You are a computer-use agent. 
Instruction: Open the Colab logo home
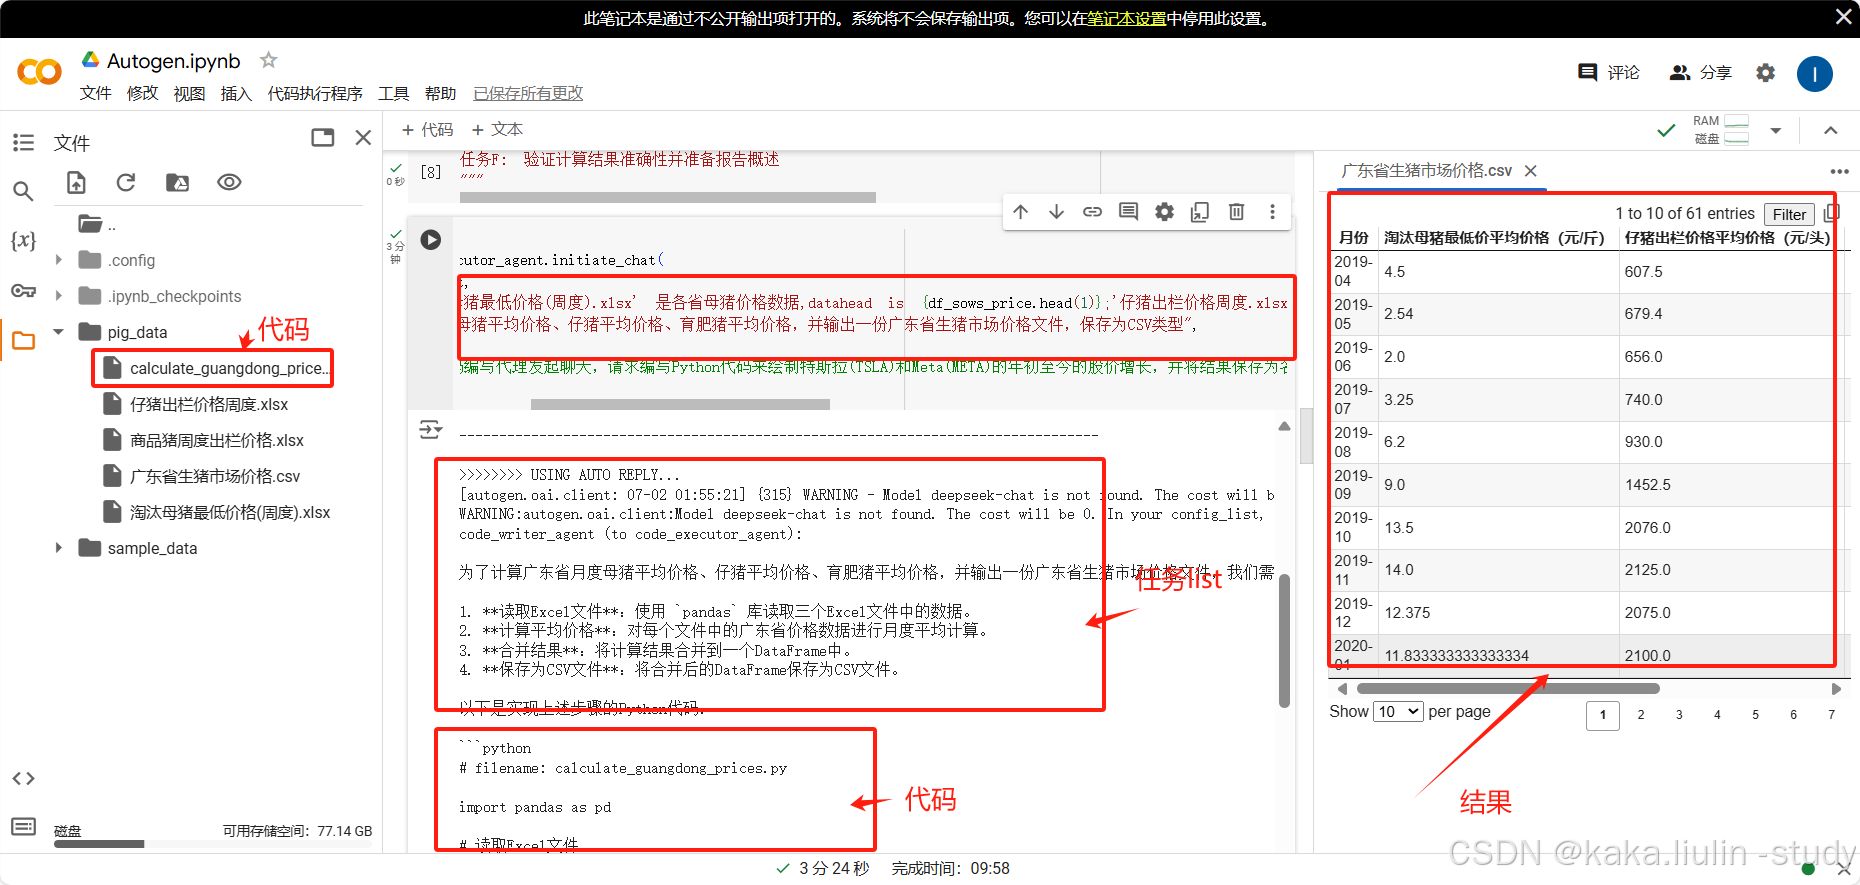pyautogui.click(x=39, y=72)
